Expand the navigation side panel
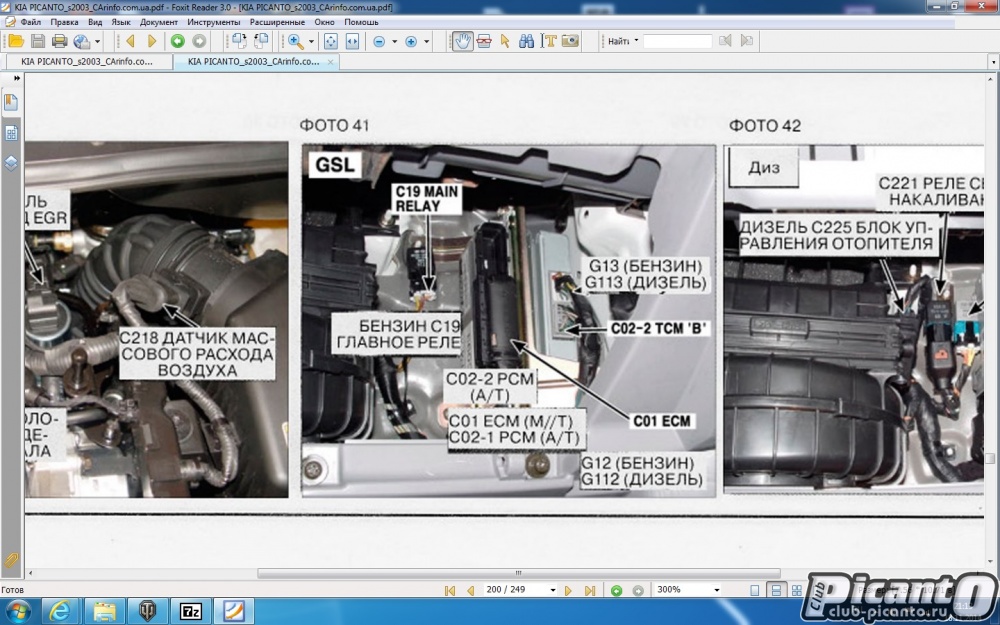Image resolution: width=1000 pixels, height=625 pixels. pyautogui.click(x=17, y=78)
